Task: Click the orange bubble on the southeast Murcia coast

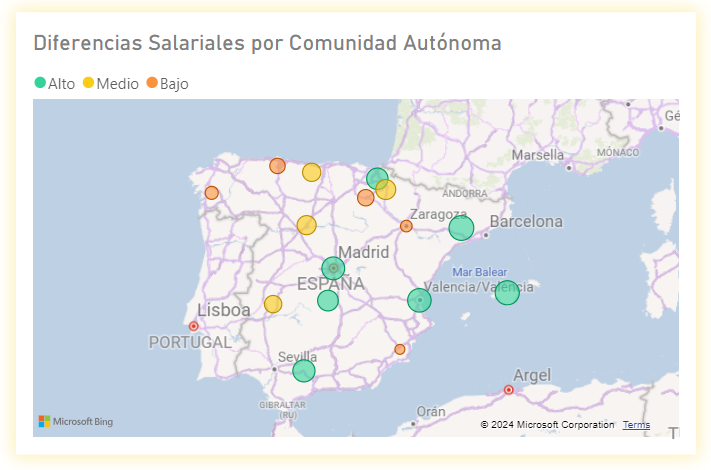Action: [400, 349]
